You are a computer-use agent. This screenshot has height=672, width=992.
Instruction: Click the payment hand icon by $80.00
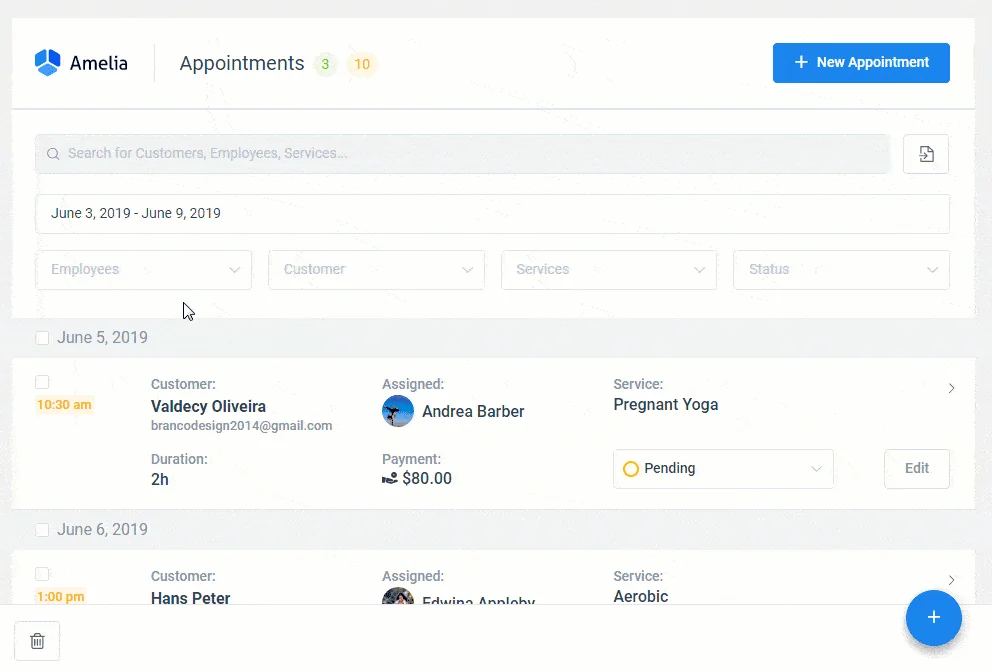[x=390, y=478]
